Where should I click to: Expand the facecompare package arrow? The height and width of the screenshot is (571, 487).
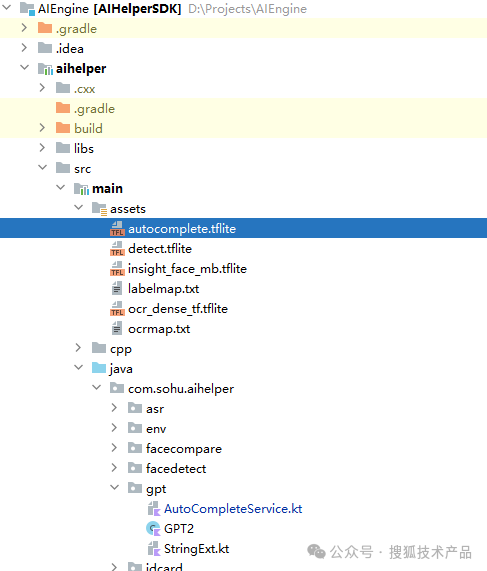(114, 448)
